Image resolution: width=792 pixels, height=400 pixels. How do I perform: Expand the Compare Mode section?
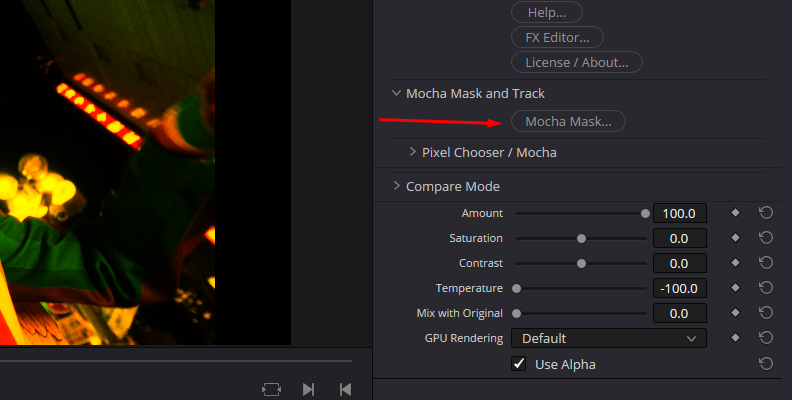pyautogui.click(x=397, y=186)
